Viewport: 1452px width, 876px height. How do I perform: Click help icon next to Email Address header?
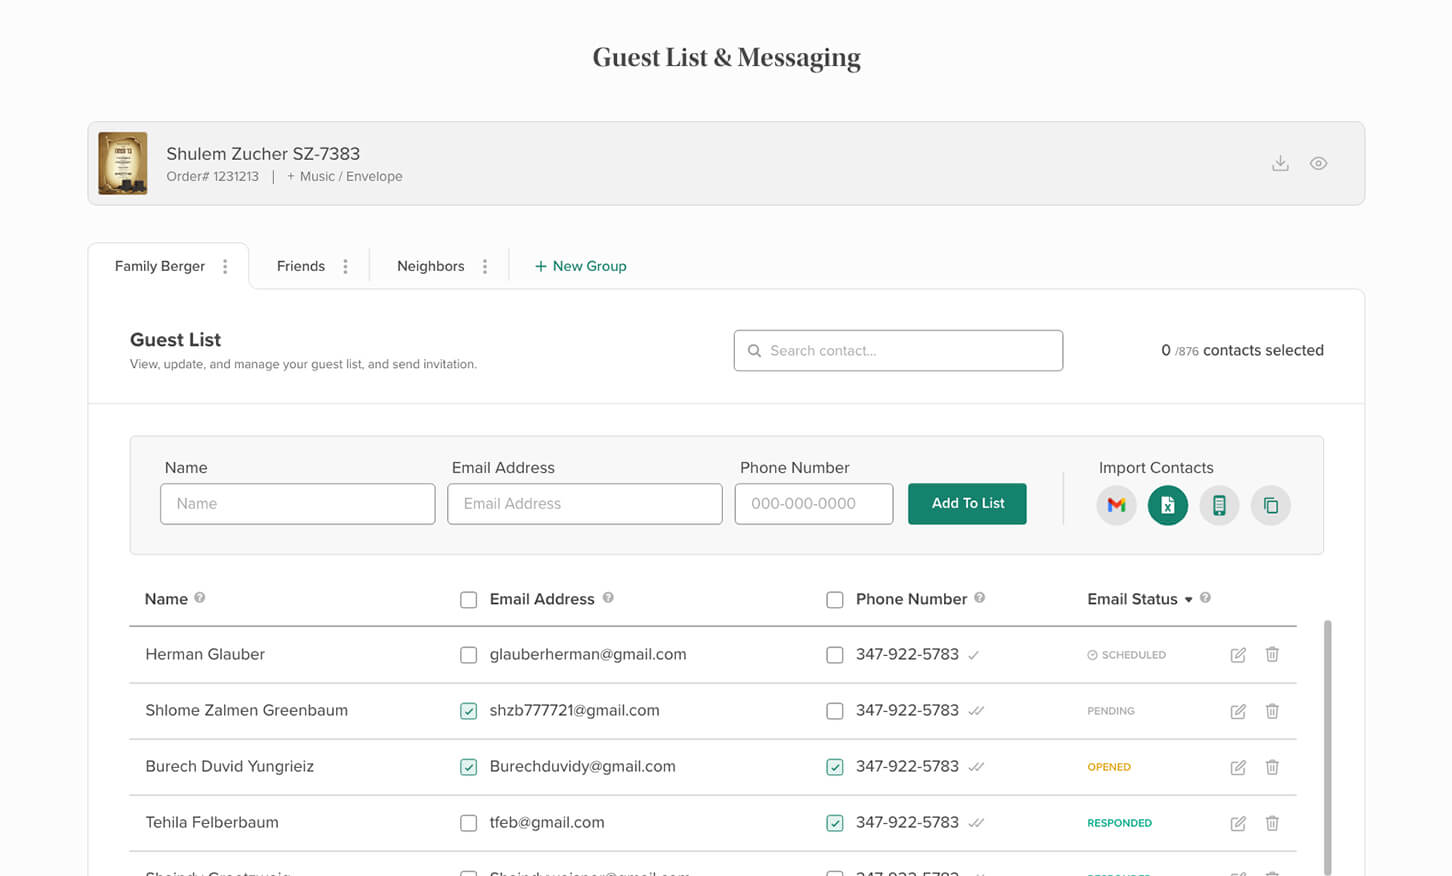[608, 598]
